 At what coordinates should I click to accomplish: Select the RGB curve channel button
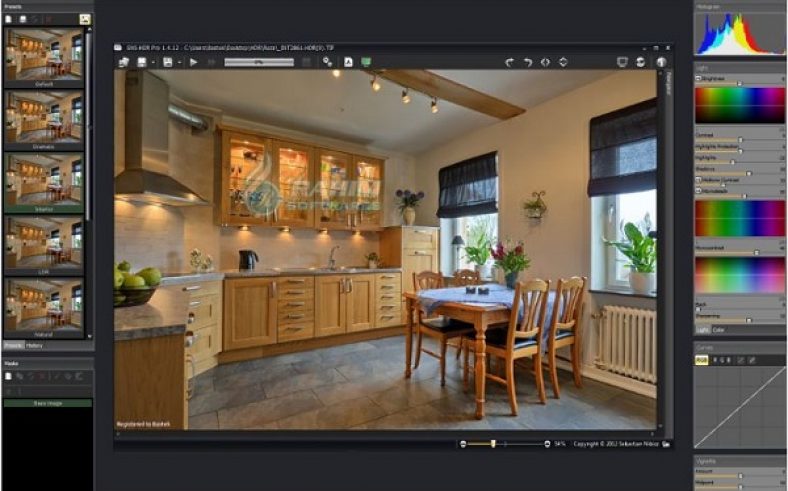pyautogui.click(x=702, y=360)
